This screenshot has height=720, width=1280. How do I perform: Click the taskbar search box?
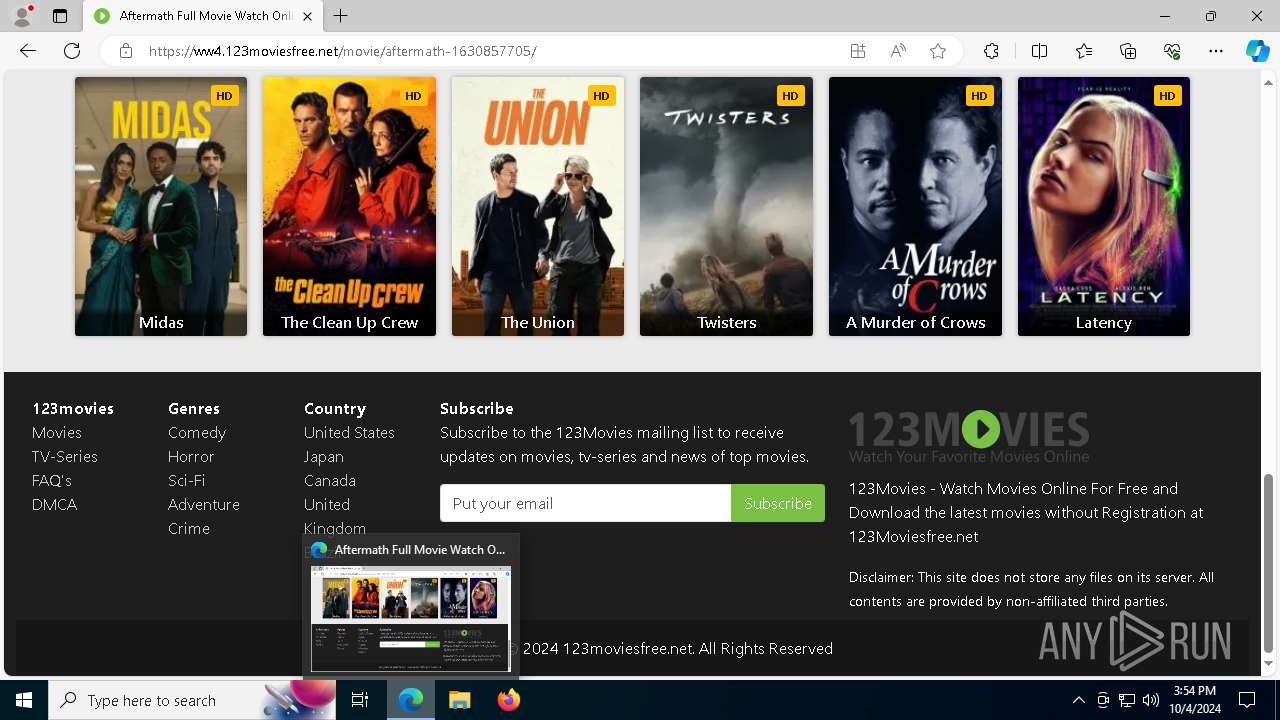192,700
